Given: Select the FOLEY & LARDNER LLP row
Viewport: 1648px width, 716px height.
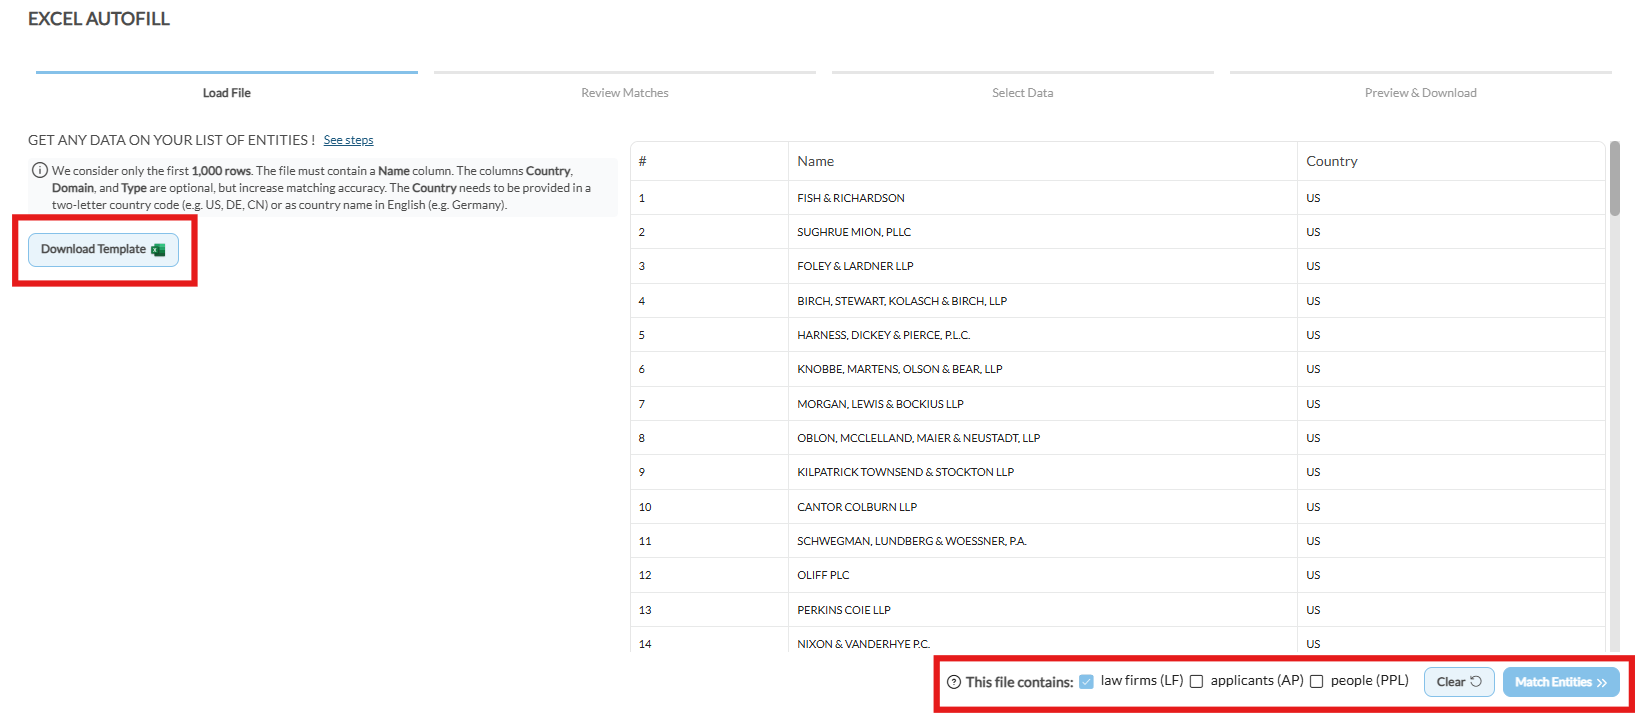Looking at the screenshot, I should pos(1118,266).
